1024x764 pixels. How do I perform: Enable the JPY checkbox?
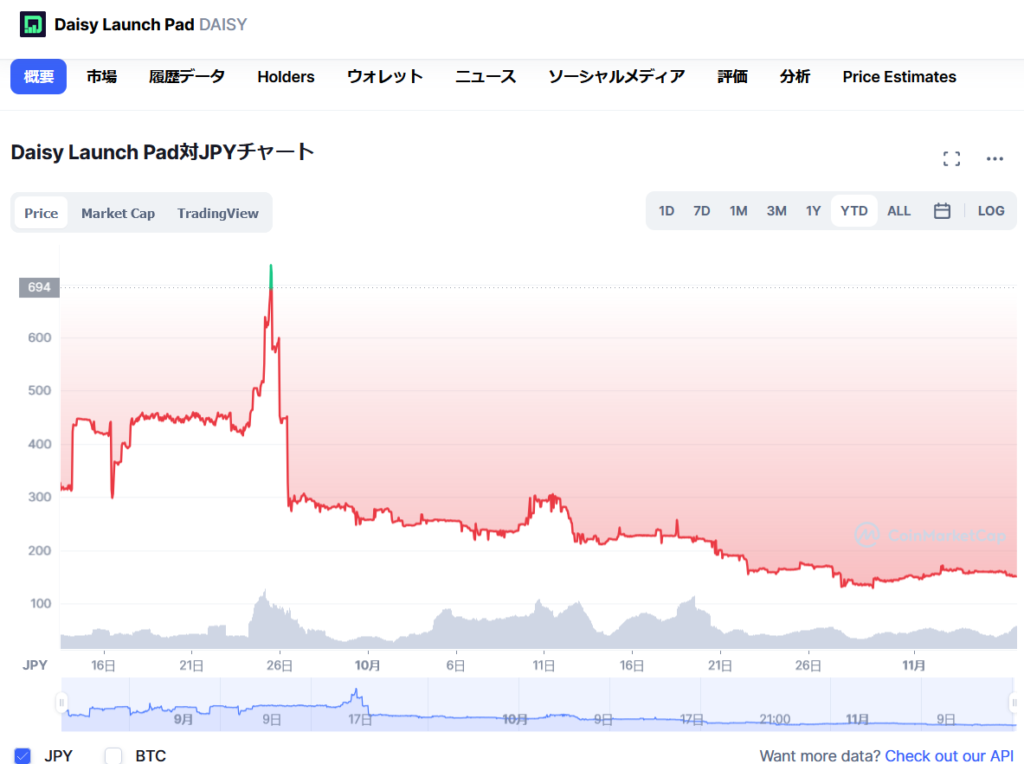23,755
